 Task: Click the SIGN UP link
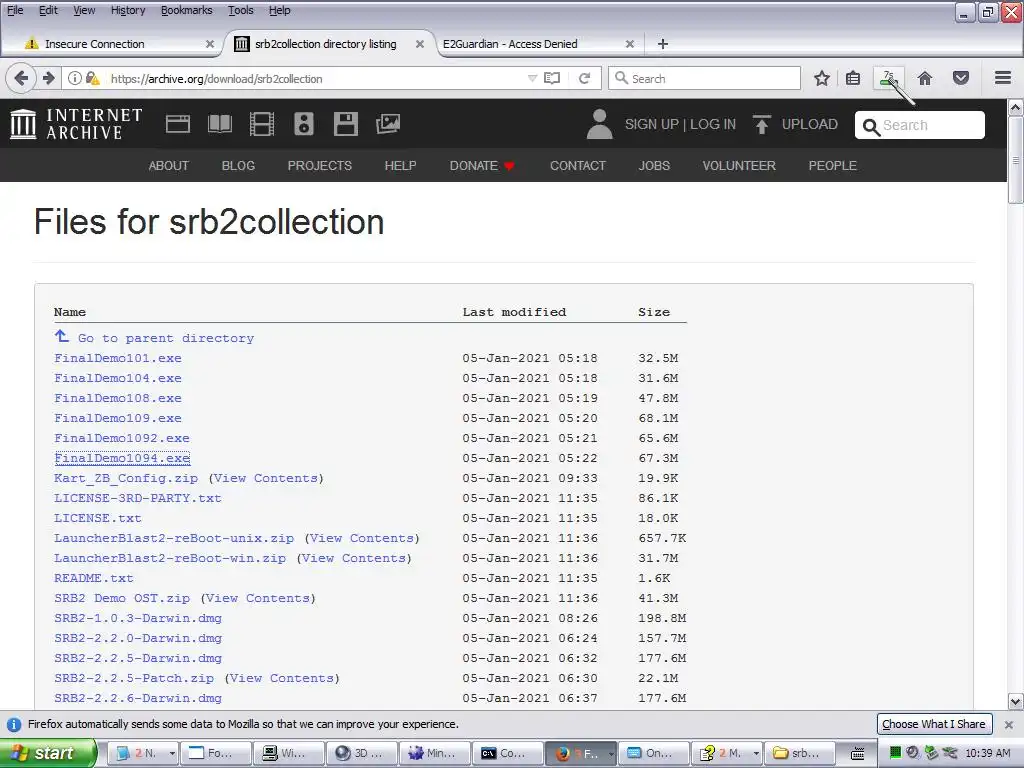pyautogui.click(x=652, y=124)
